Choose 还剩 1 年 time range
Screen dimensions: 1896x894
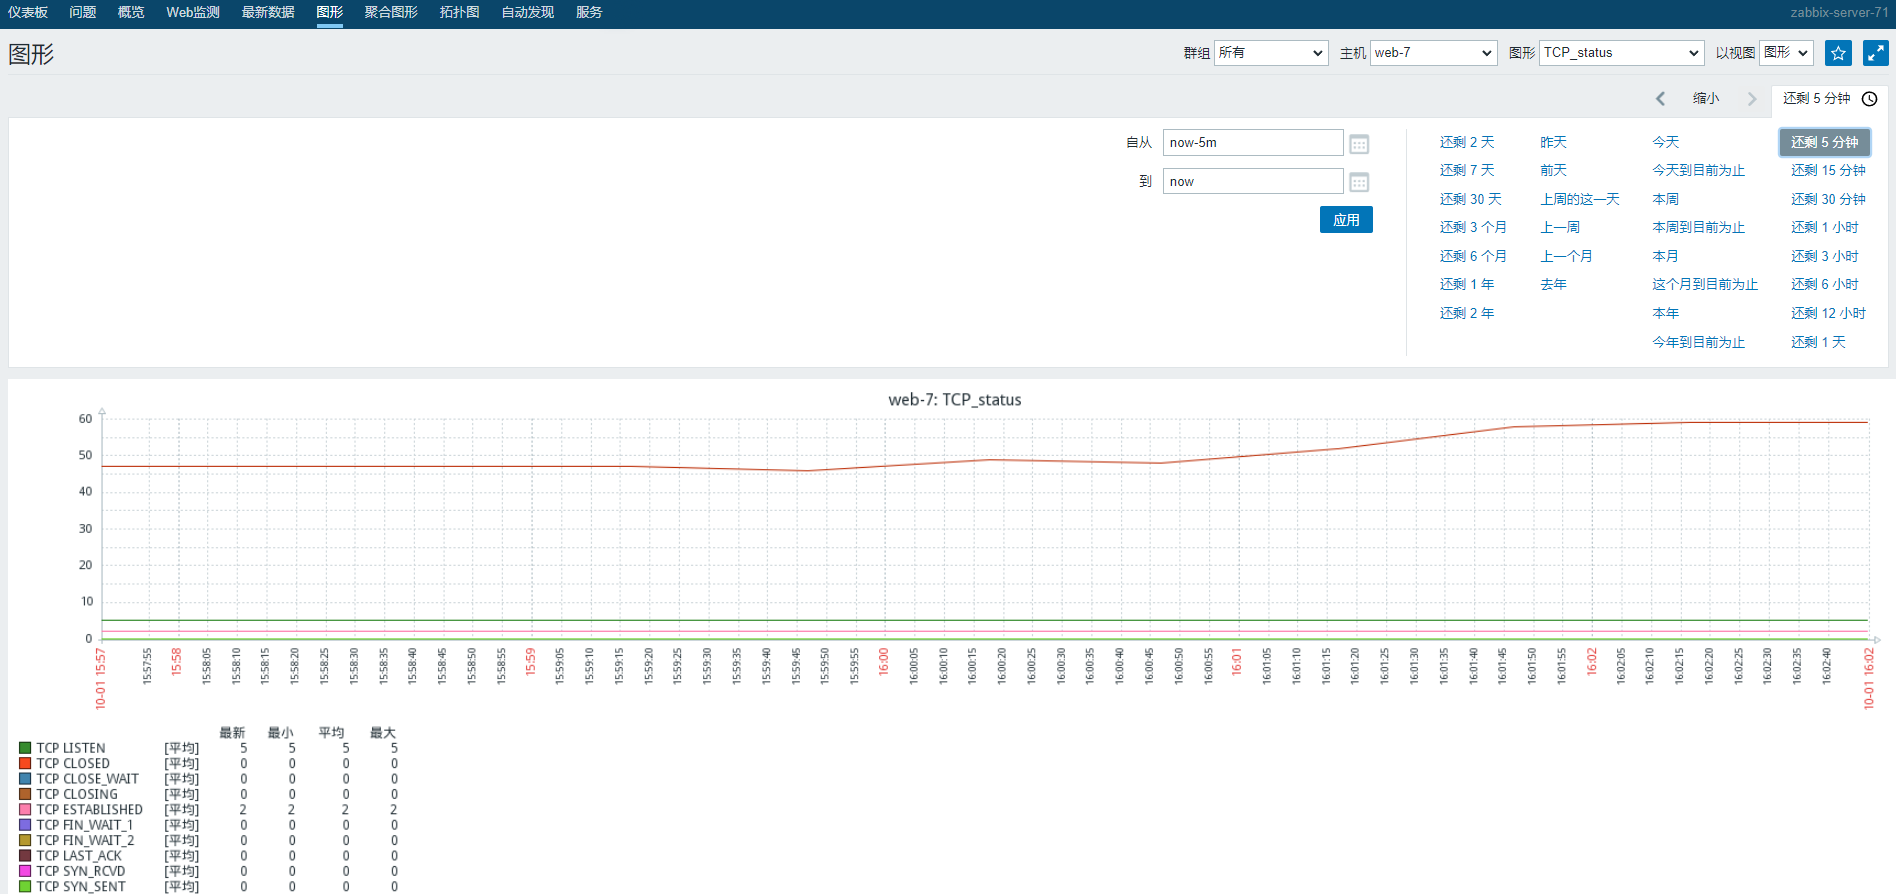coord(1467,285)
